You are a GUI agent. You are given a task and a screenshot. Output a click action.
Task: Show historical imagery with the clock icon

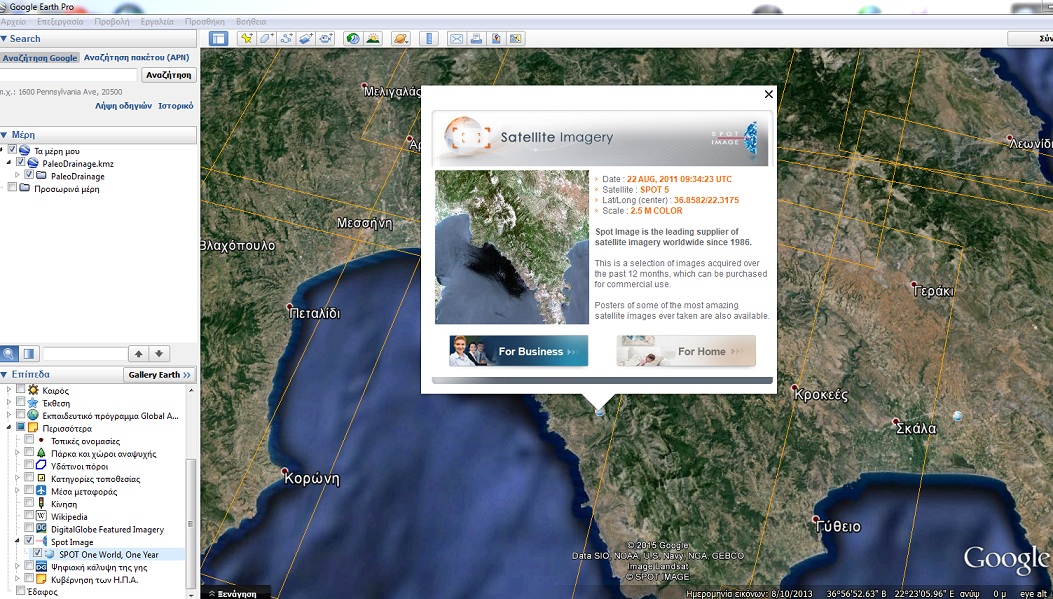(353, 38)
